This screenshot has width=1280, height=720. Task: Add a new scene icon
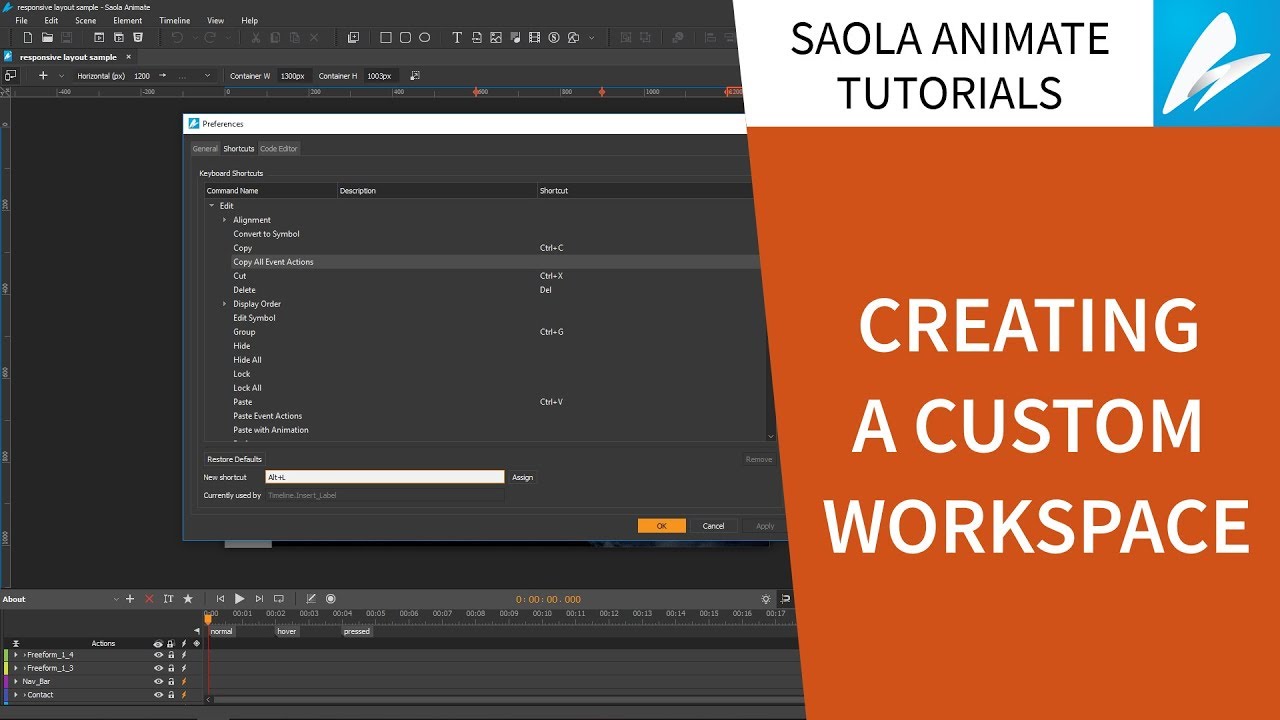(353, 38)
